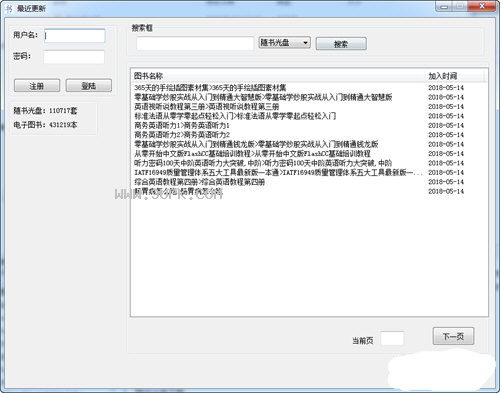This screenshot has width=502, height=394.
Task: Select row 英语视听说教程第三册
Action: pos(309,107)
